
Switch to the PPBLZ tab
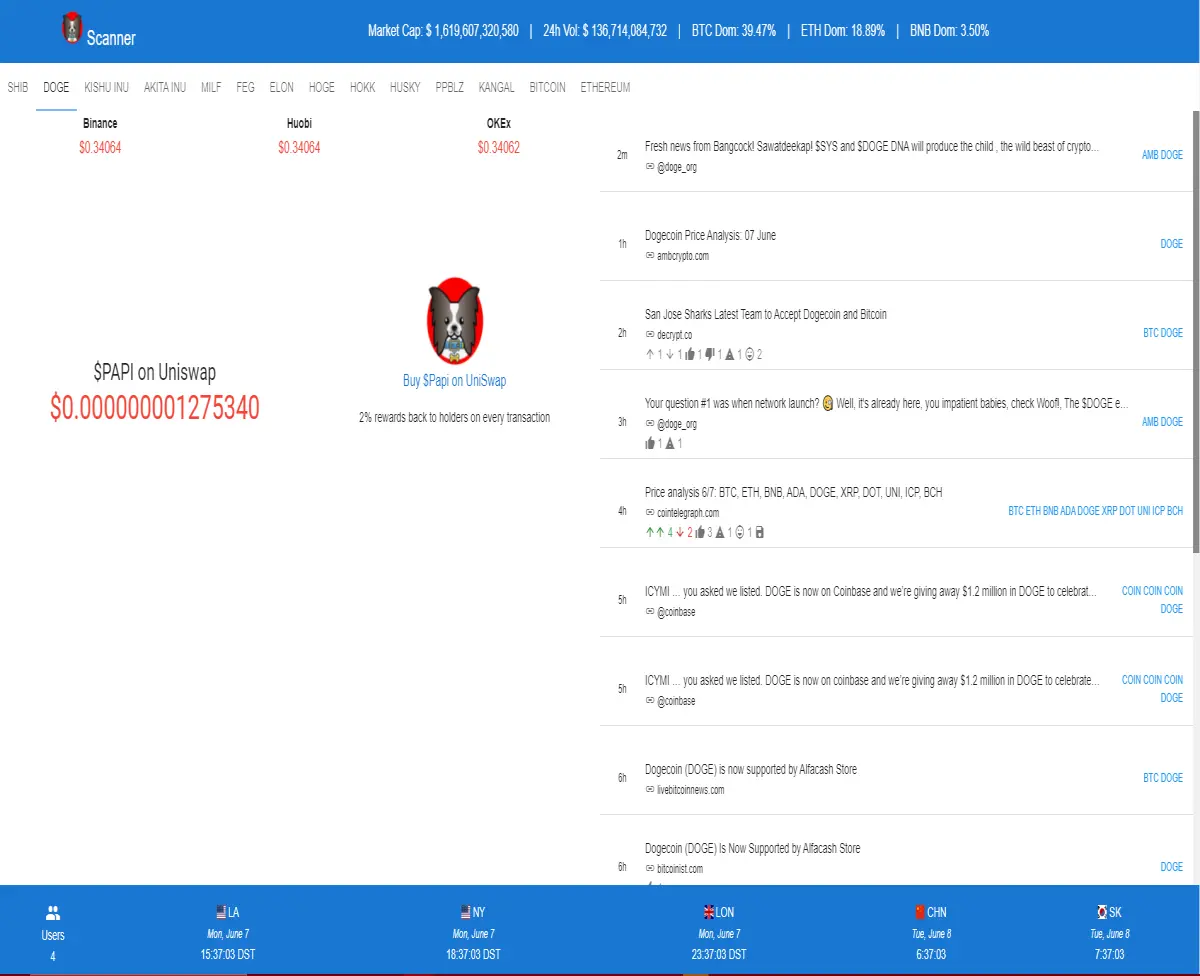pos(450,87)
